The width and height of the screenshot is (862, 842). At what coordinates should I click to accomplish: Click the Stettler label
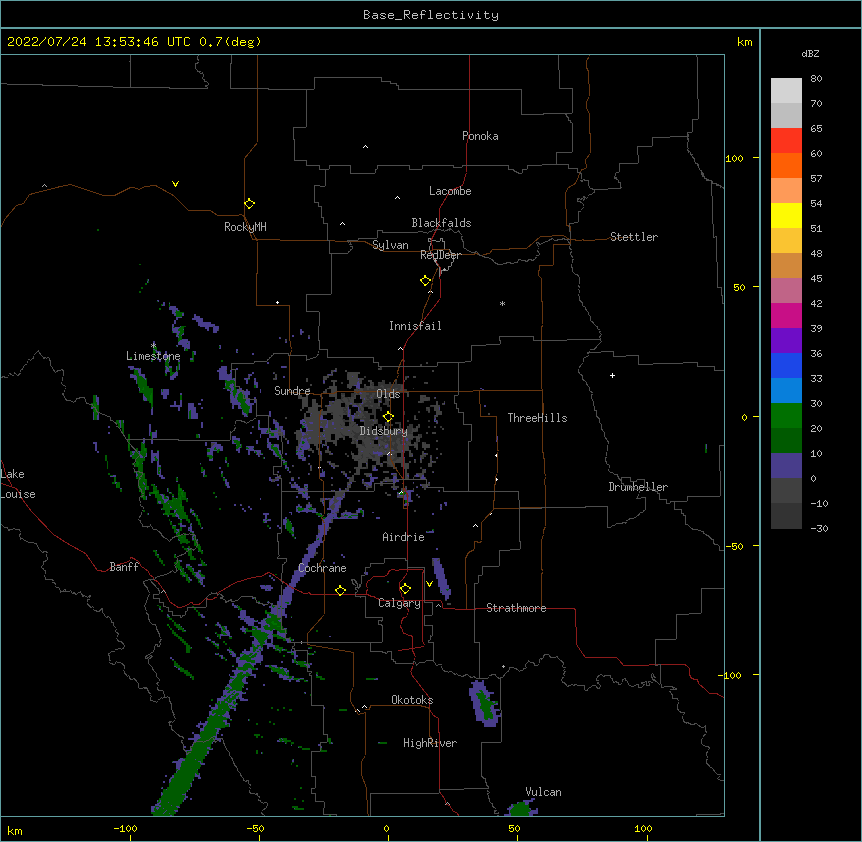pos(634,237)
